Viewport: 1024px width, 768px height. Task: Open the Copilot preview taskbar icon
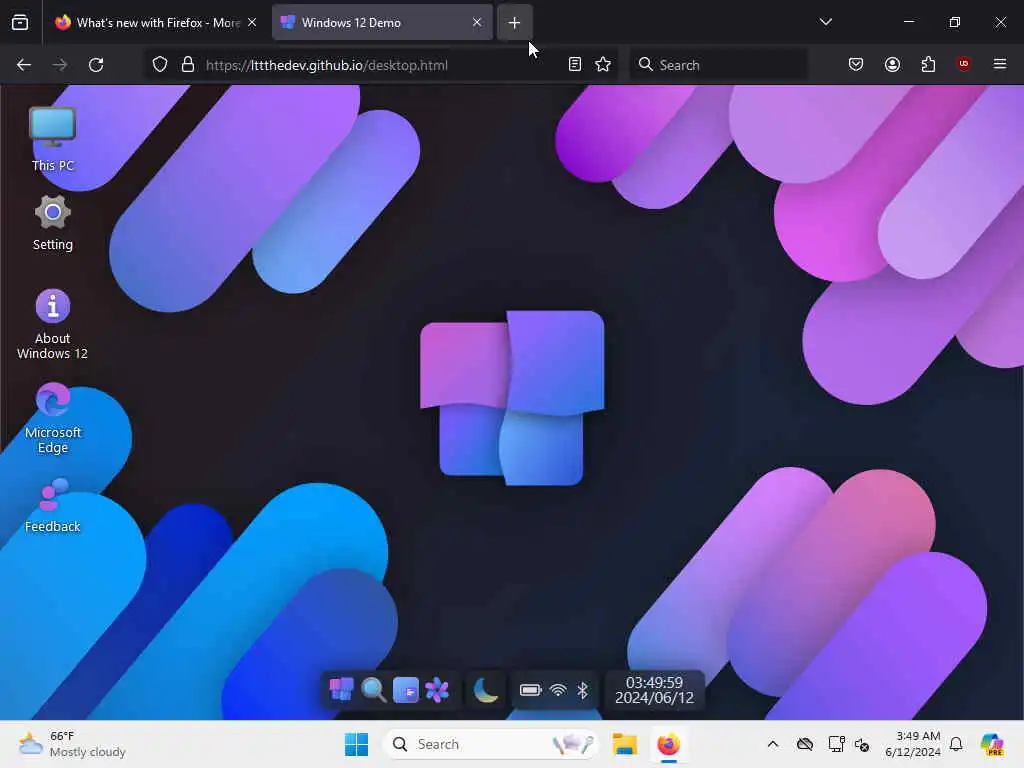pyautogui.click(x=992, y=744)
